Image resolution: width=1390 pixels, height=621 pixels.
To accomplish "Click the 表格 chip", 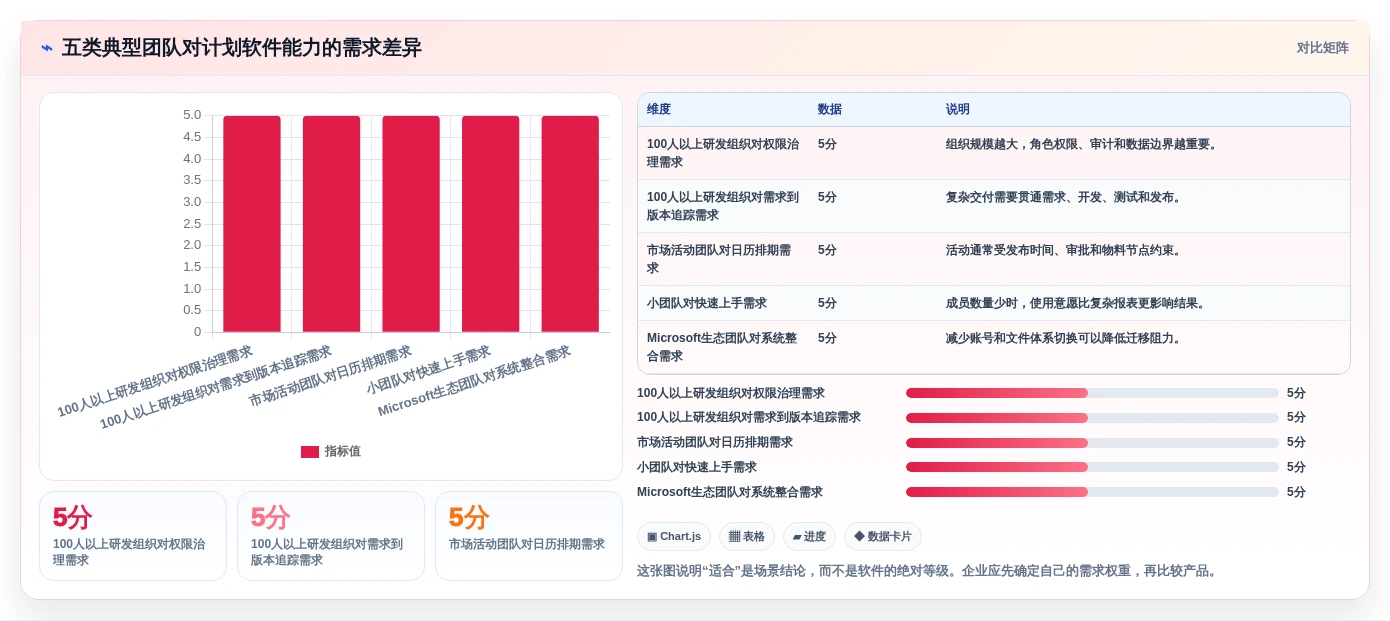I will pos(747,536).
